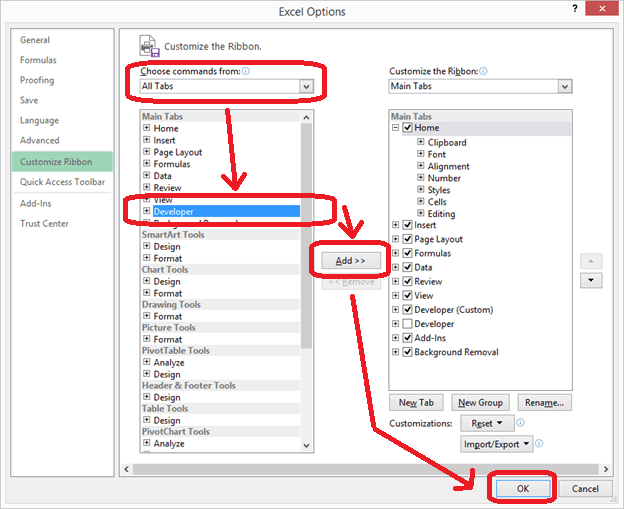Open the General options category
This screenshot has width=624, height=509.
(x=35, y=40)
